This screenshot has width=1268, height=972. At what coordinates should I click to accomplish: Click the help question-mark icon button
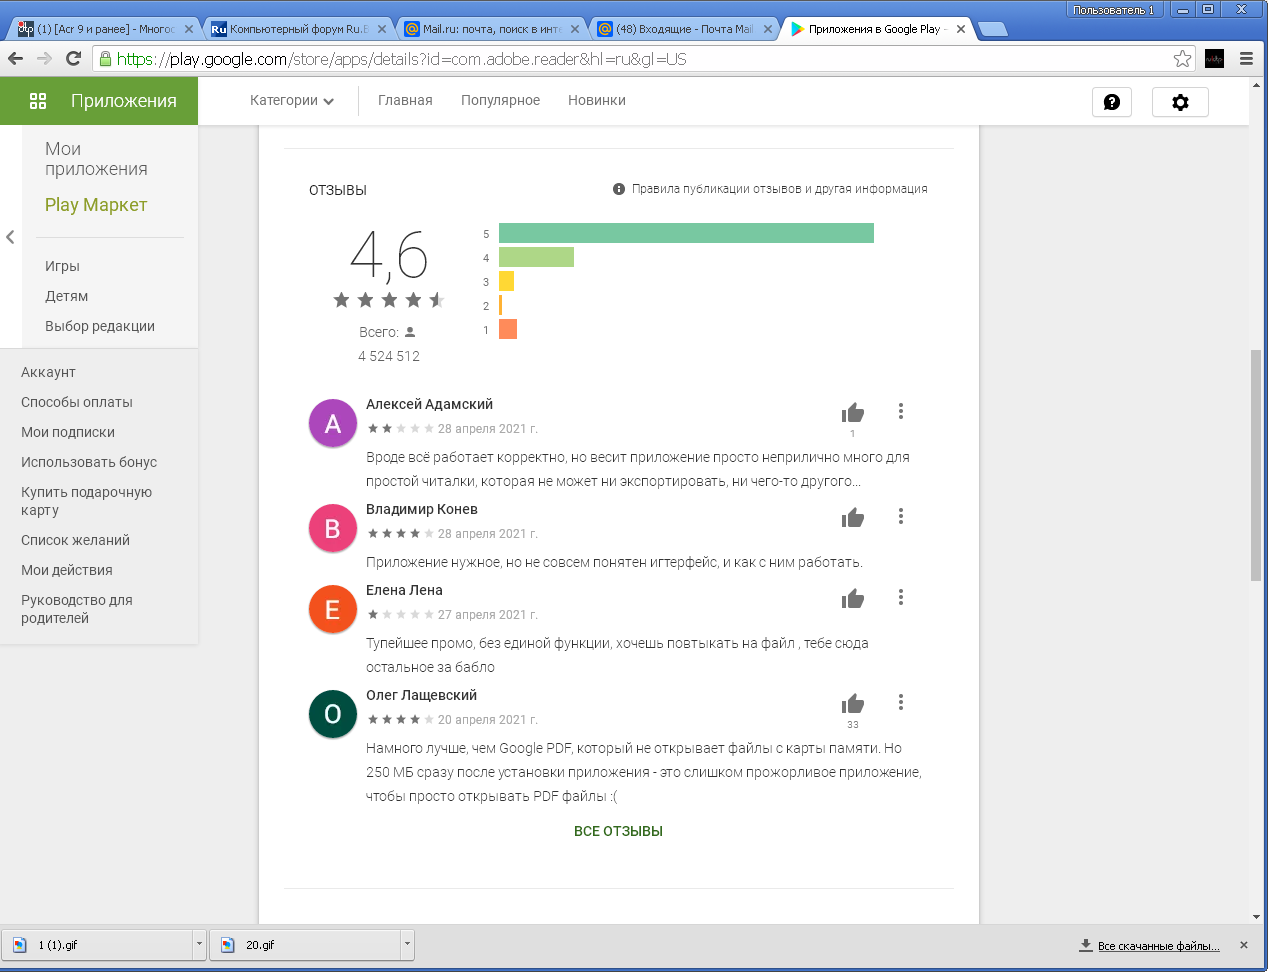[1112, 102]
